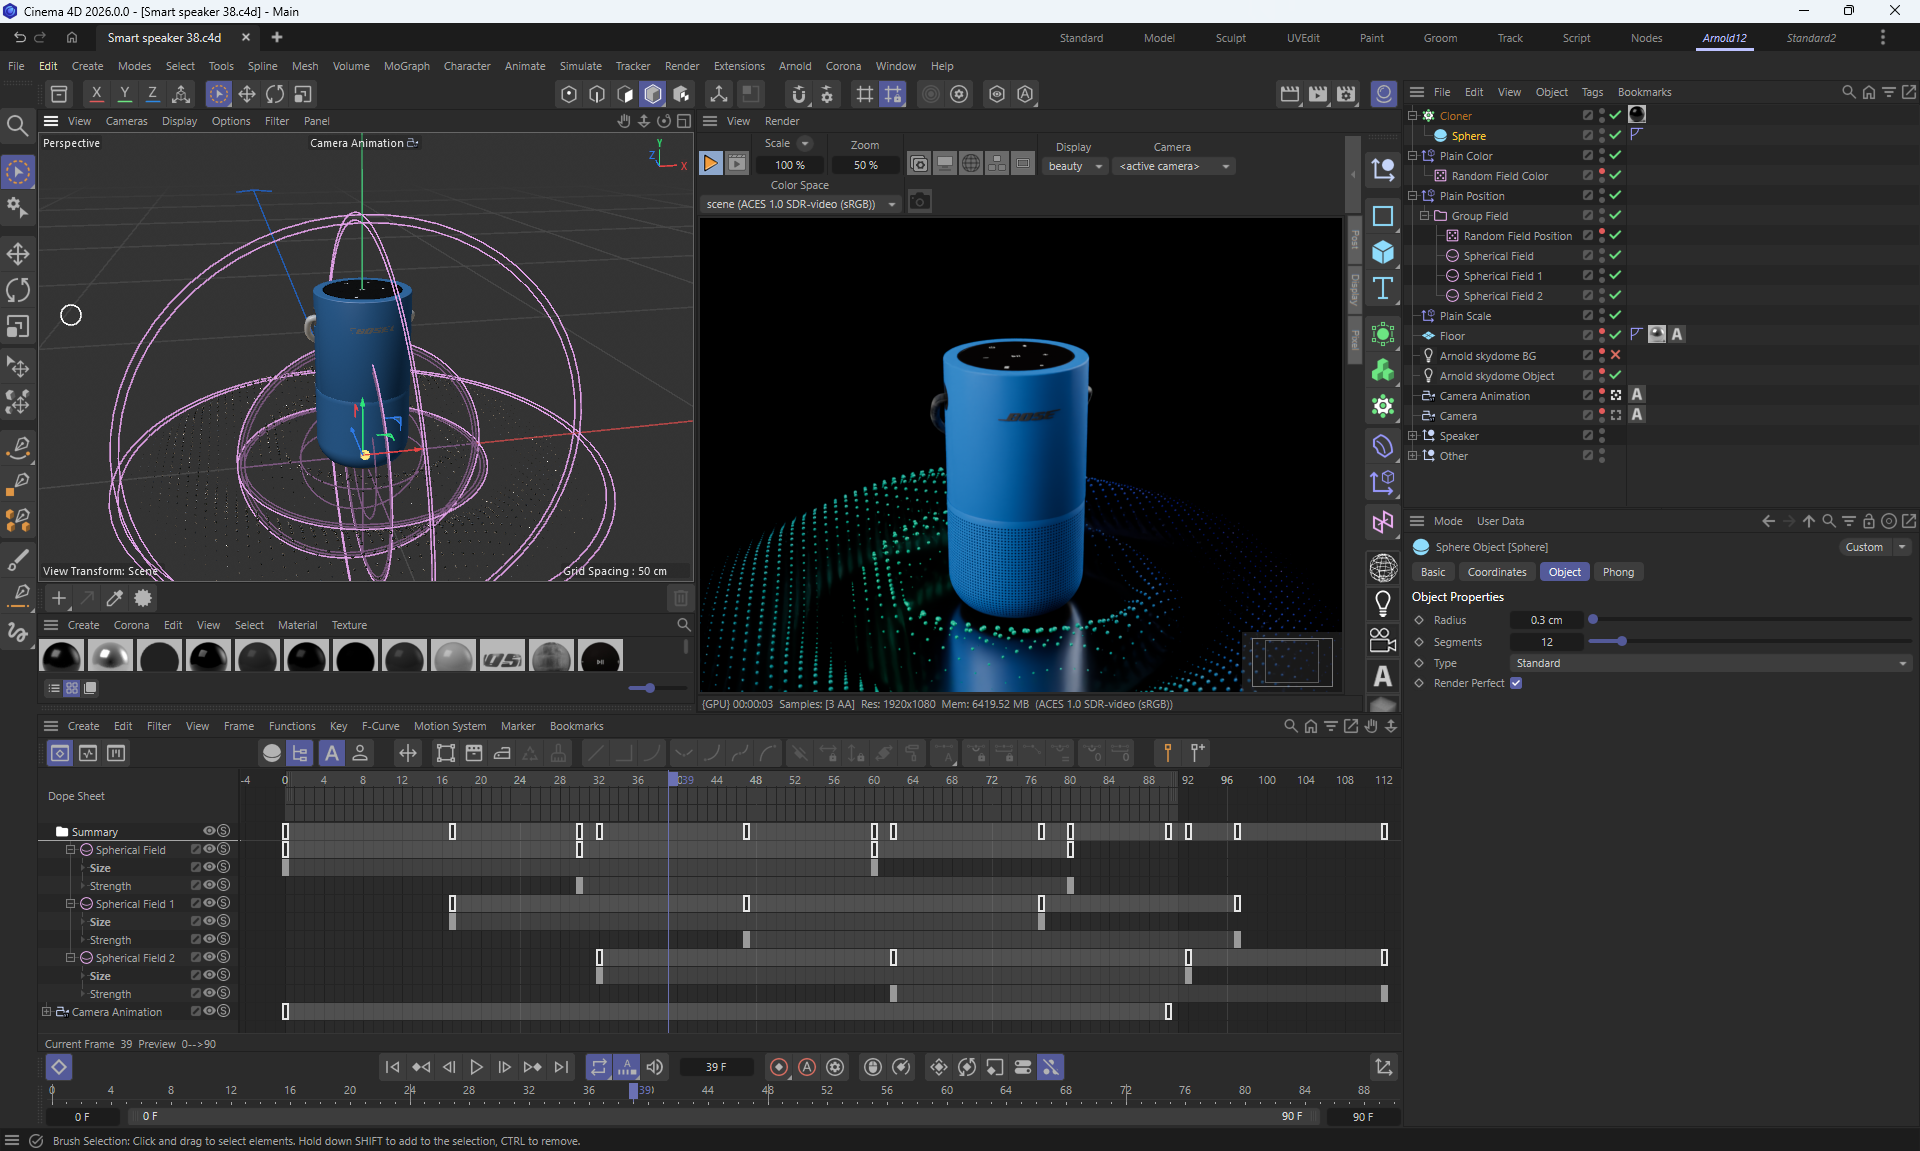Screen dimensions: 1920x1151
Task: Toggle visibility eye for Spherical Field 1 track
Action: pyautogui.click(x=210, y=903)
